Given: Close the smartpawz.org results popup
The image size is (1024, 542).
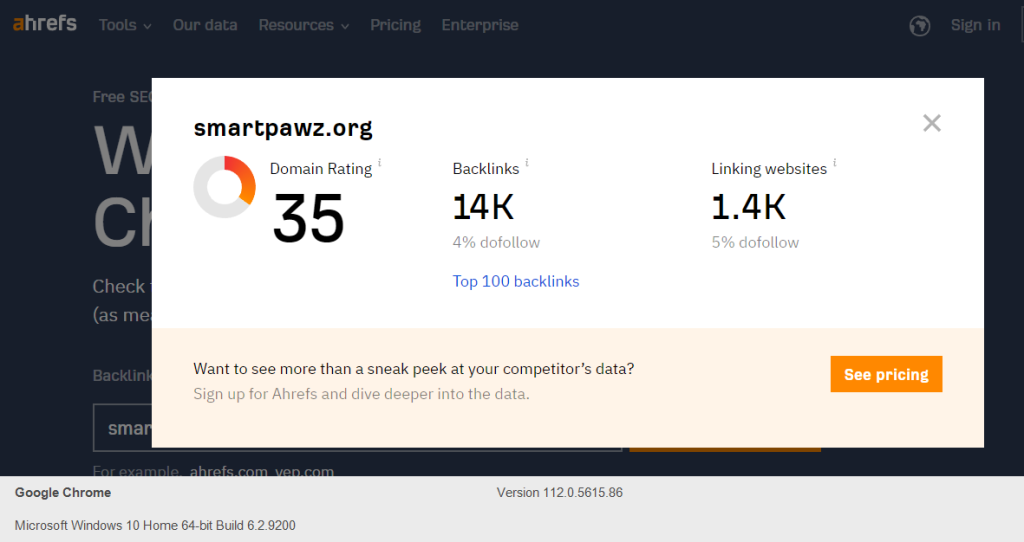Looking at the screenshot, I should tap(932, 123).
